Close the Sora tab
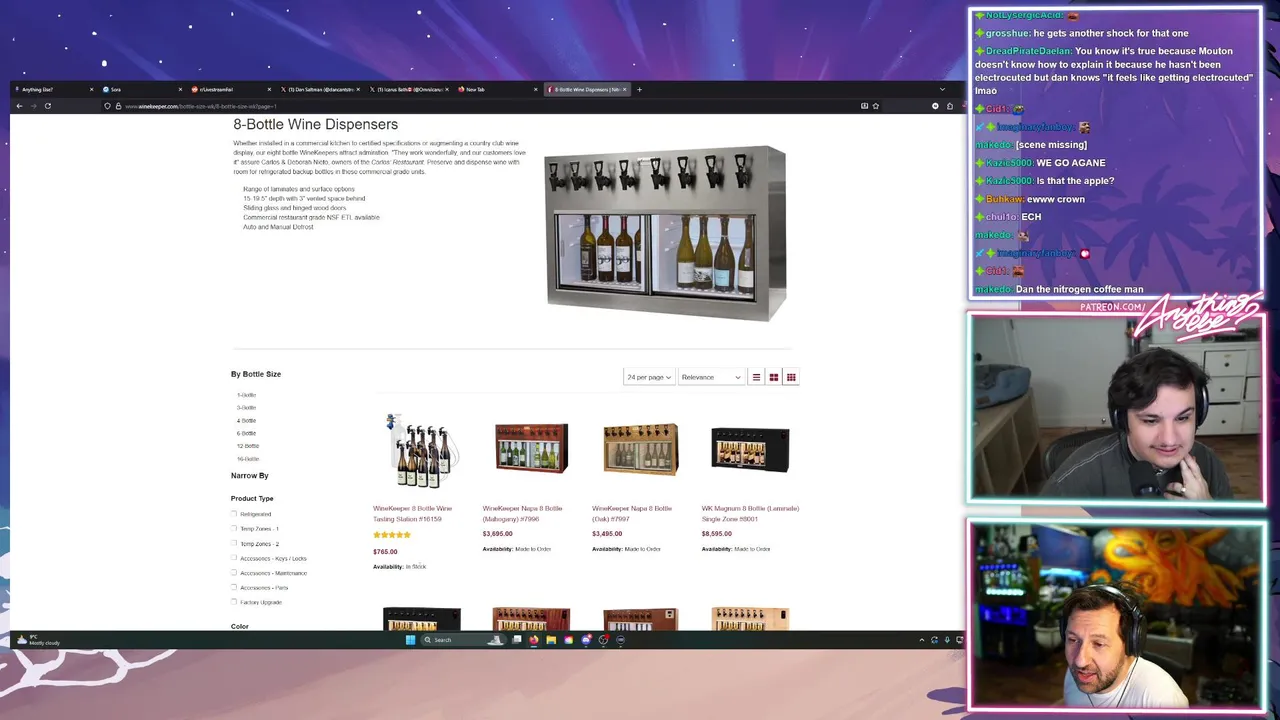1280x720 pixels. pos(180,89)
